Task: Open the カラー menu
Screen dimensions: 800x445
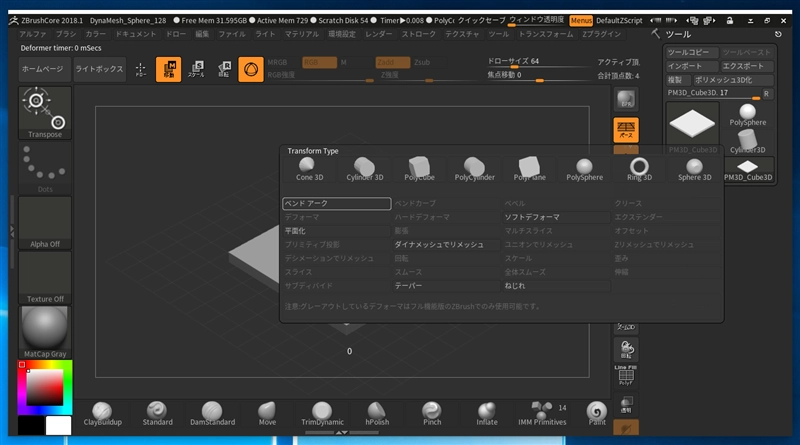Action: point(95,34)
